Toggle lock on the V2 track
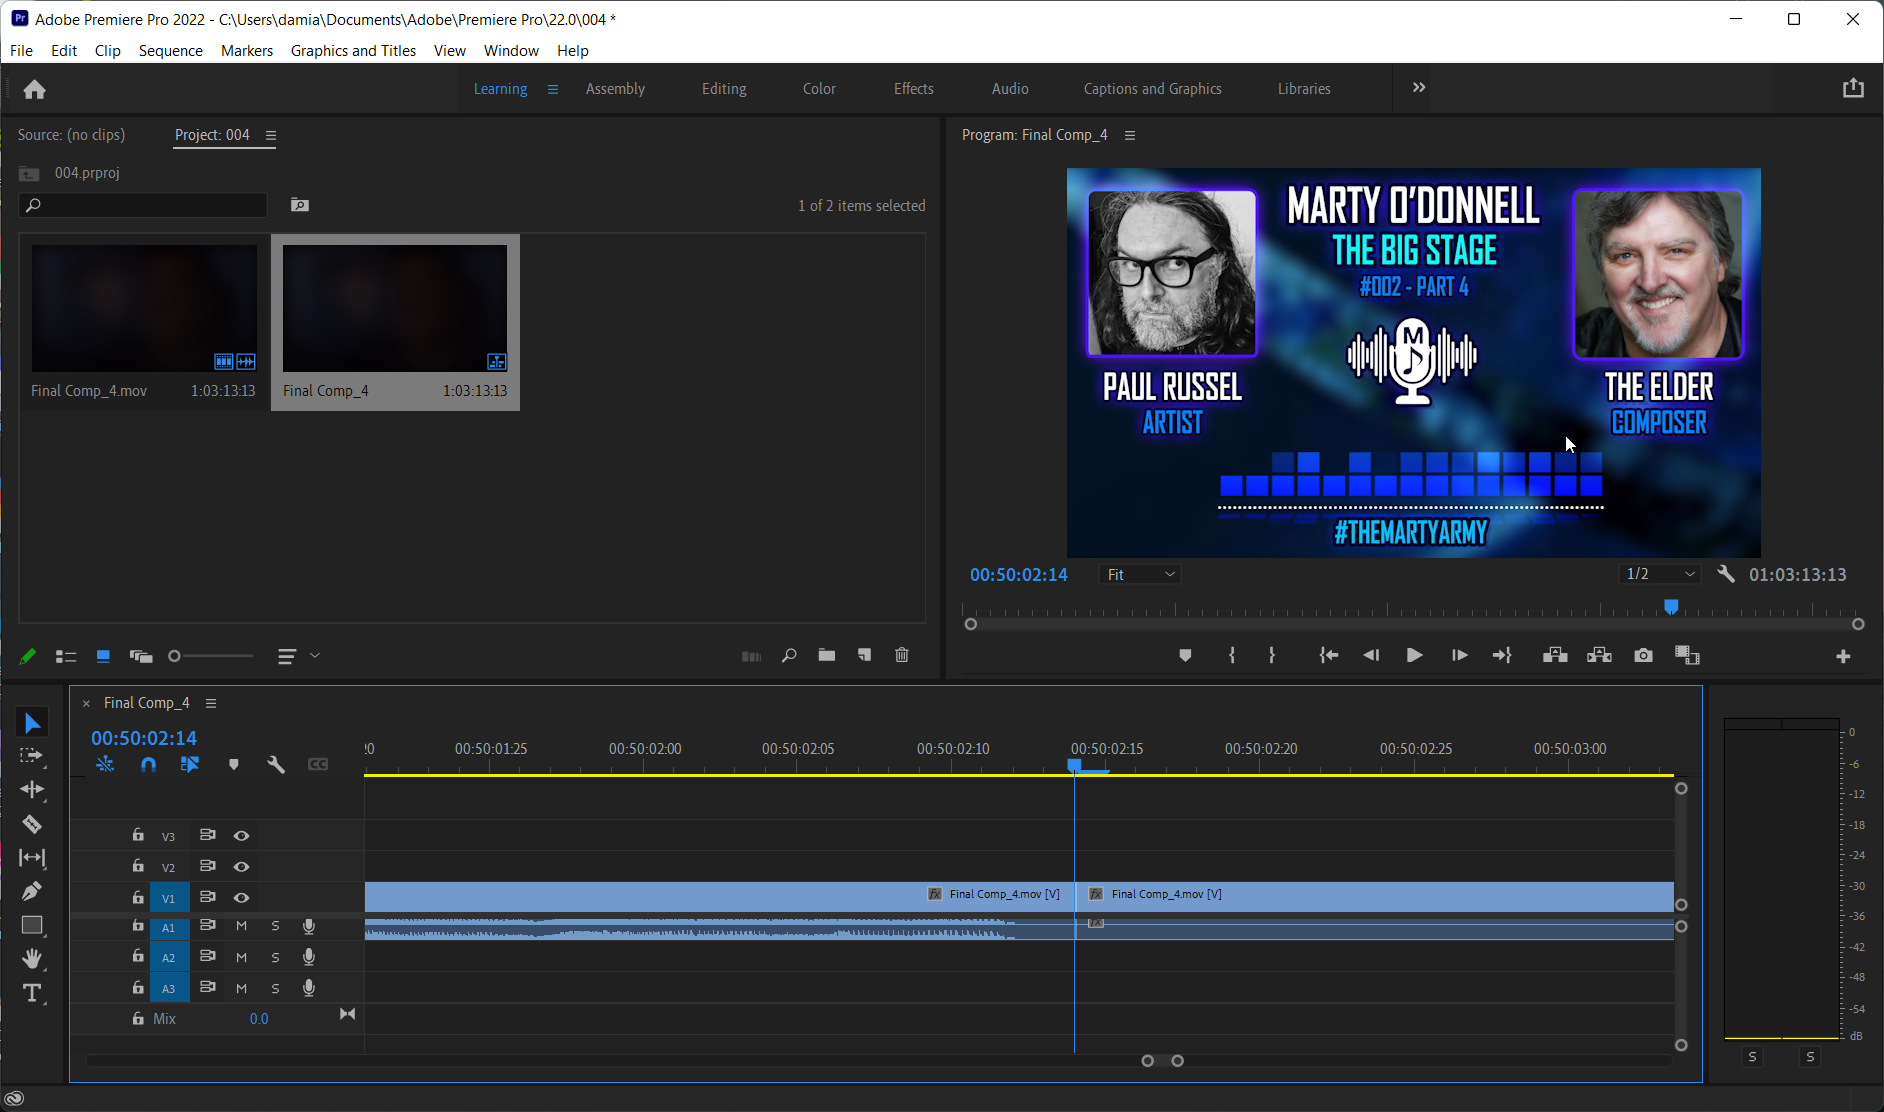Viewport: 1884px width, 1112px height. coord(138,866)
